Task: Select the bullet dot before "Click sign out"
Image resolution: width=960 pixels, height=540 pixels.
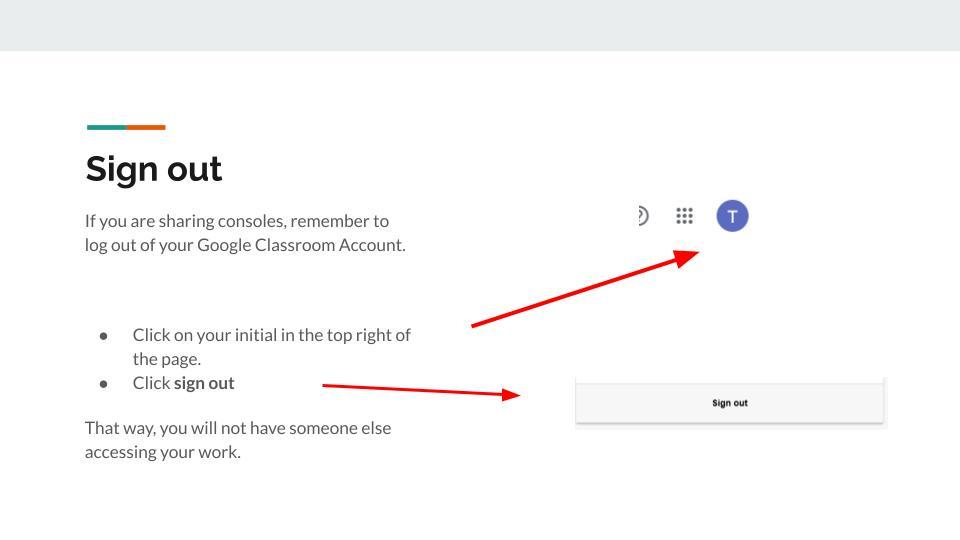Action: click(104, 384)
